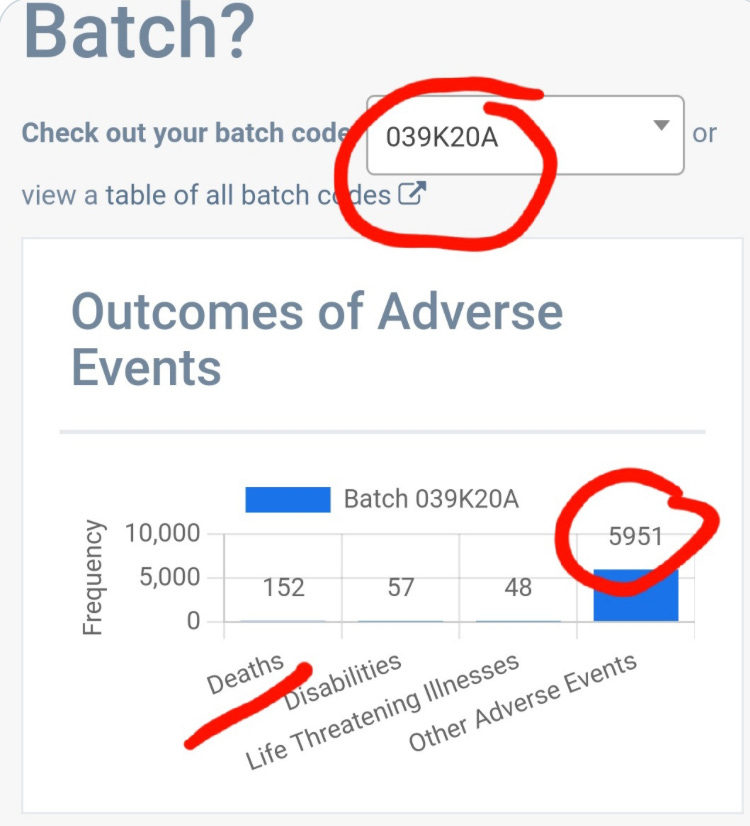This screenshot has width=750, height=826.
Task: Click the 'Outcomes of Adverse Events' heading
Action: pos(316,340)
